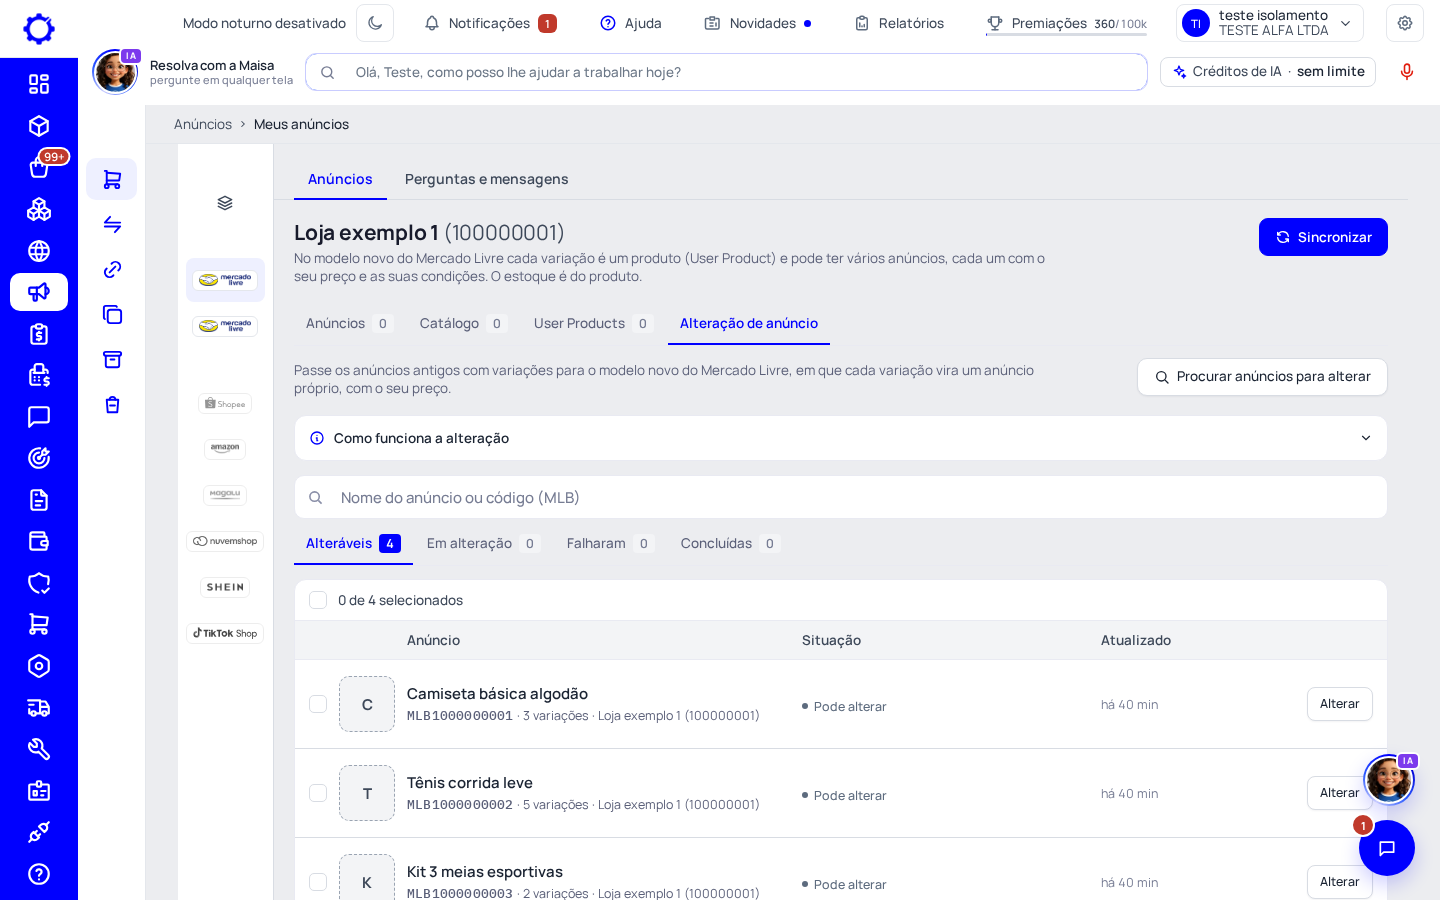Click the Sincronizar button
The height and width of the screenshot is (900, 1440).
1323,237
